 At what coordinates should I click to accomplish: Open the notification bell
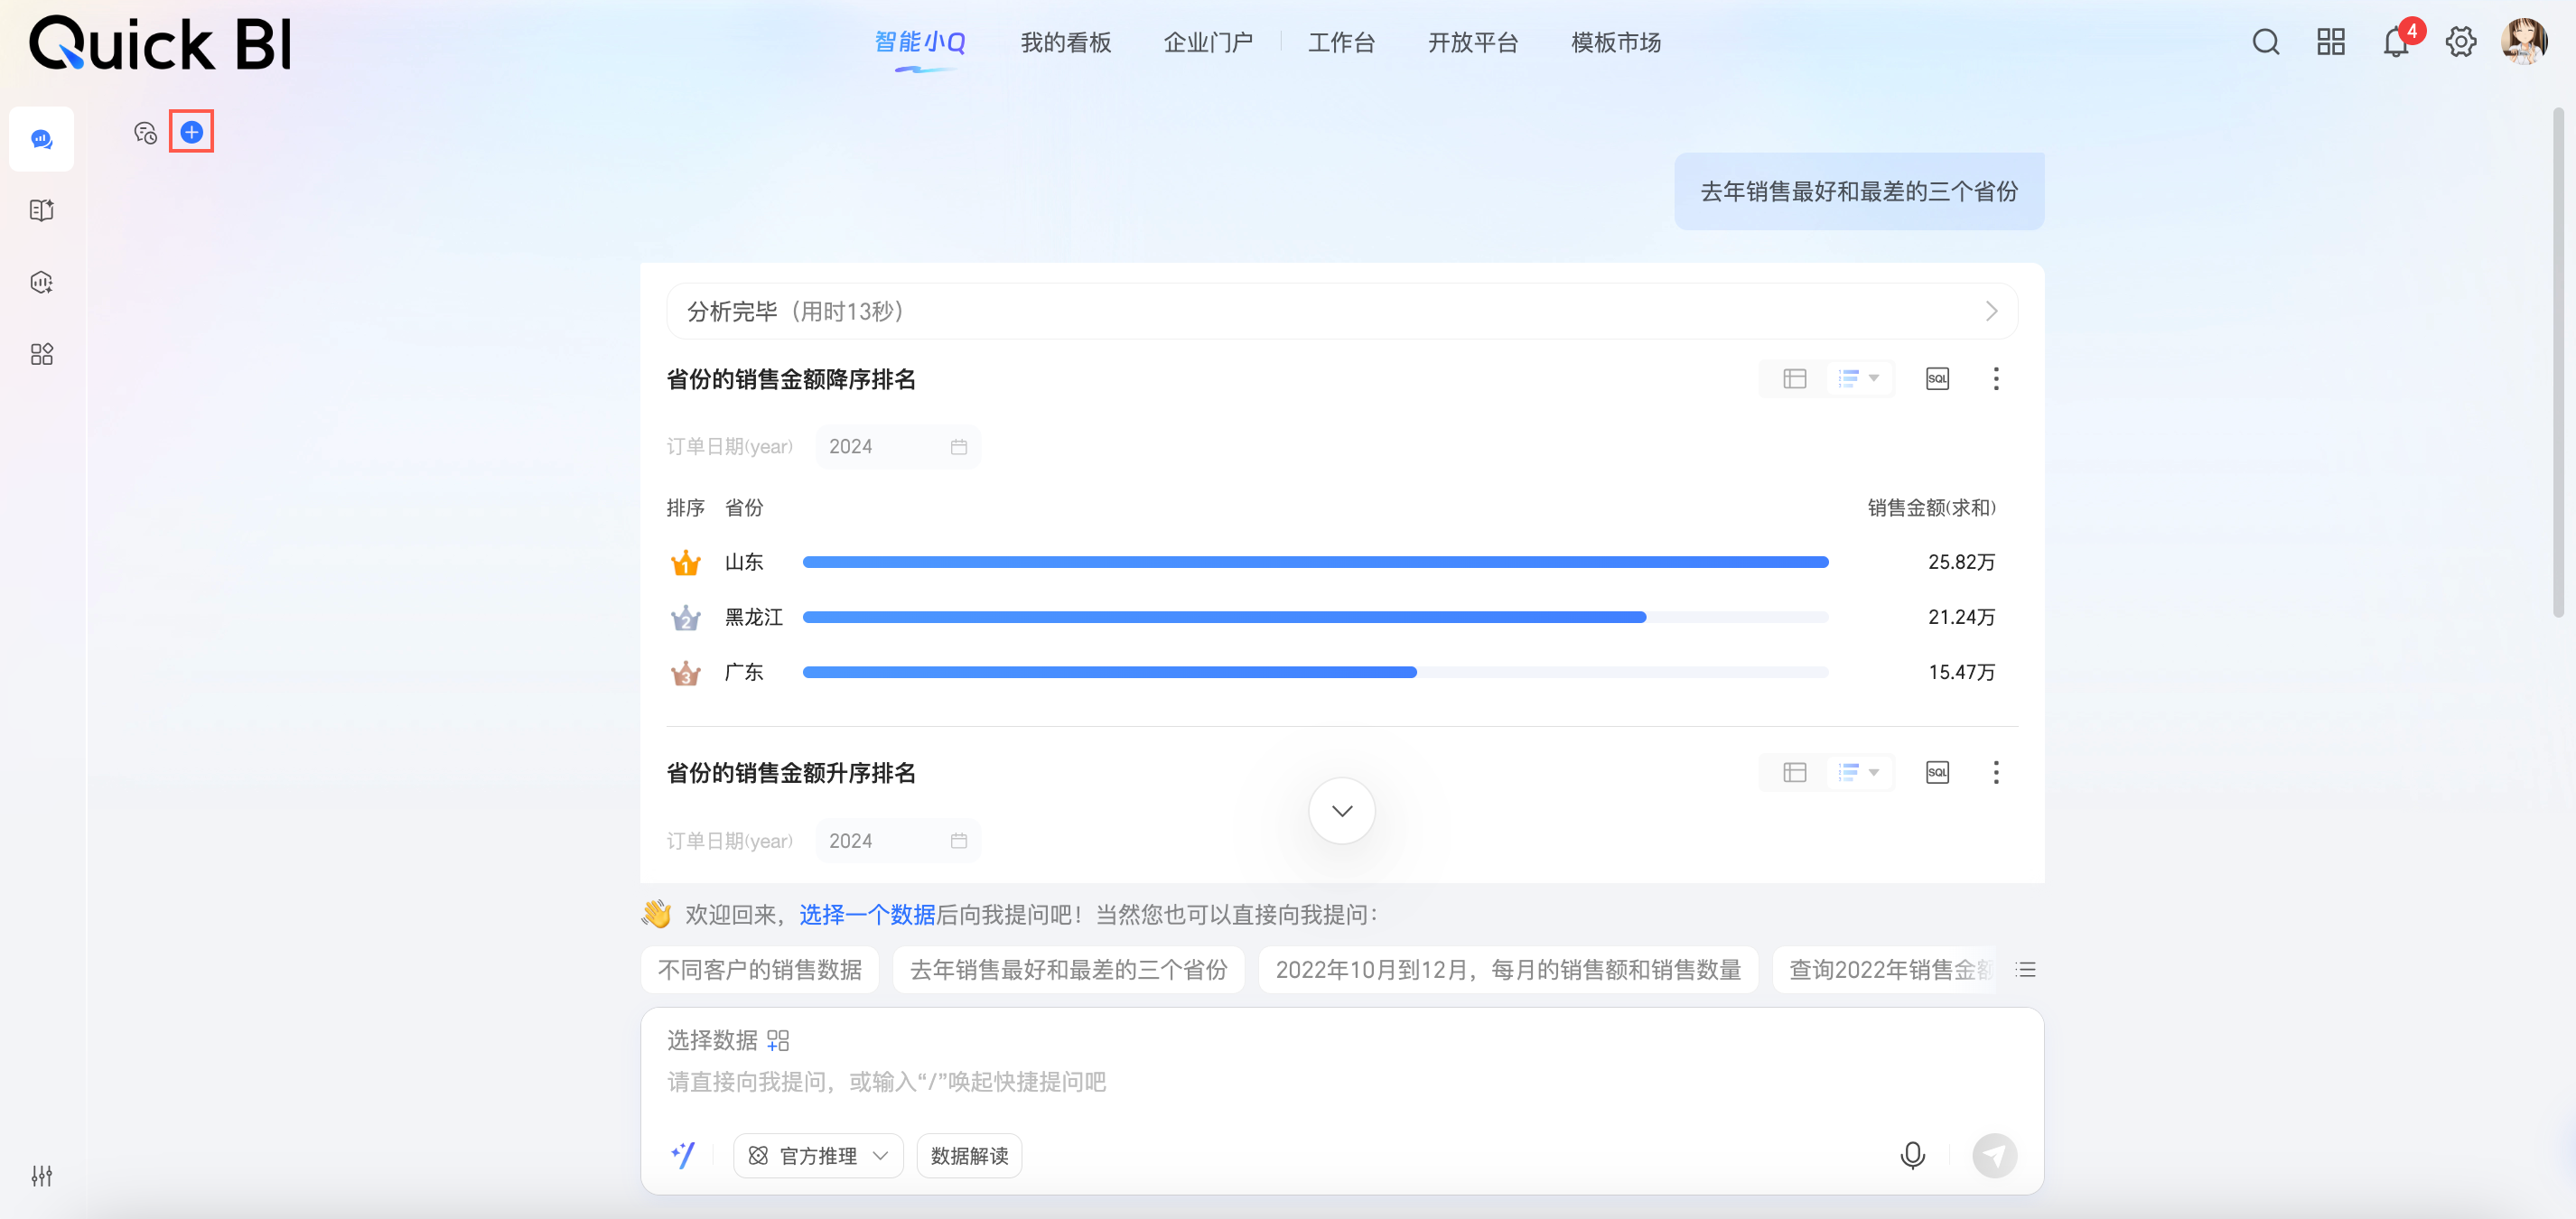pyautogui.click(x=2394, y=42)
